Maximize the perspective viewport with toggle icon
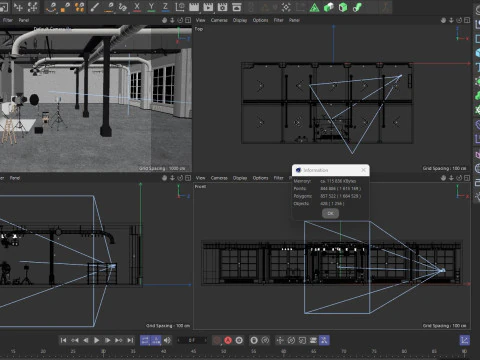The image size is (480, 360). tap(188, 20)
